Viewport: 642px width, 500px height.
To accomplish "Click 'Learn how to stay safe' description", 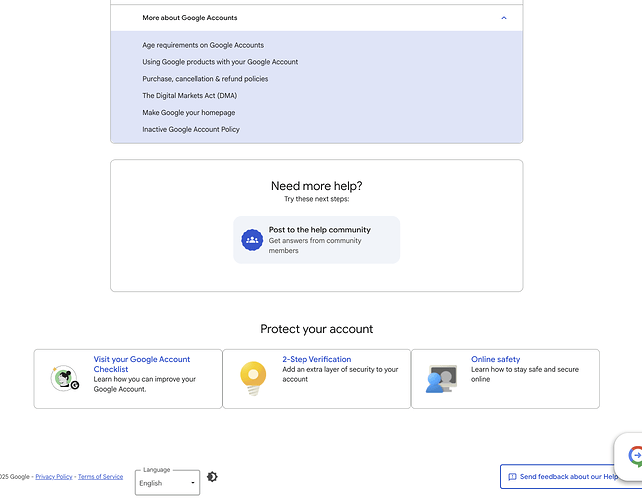I will pyautogui.click(x=524, y=374).
